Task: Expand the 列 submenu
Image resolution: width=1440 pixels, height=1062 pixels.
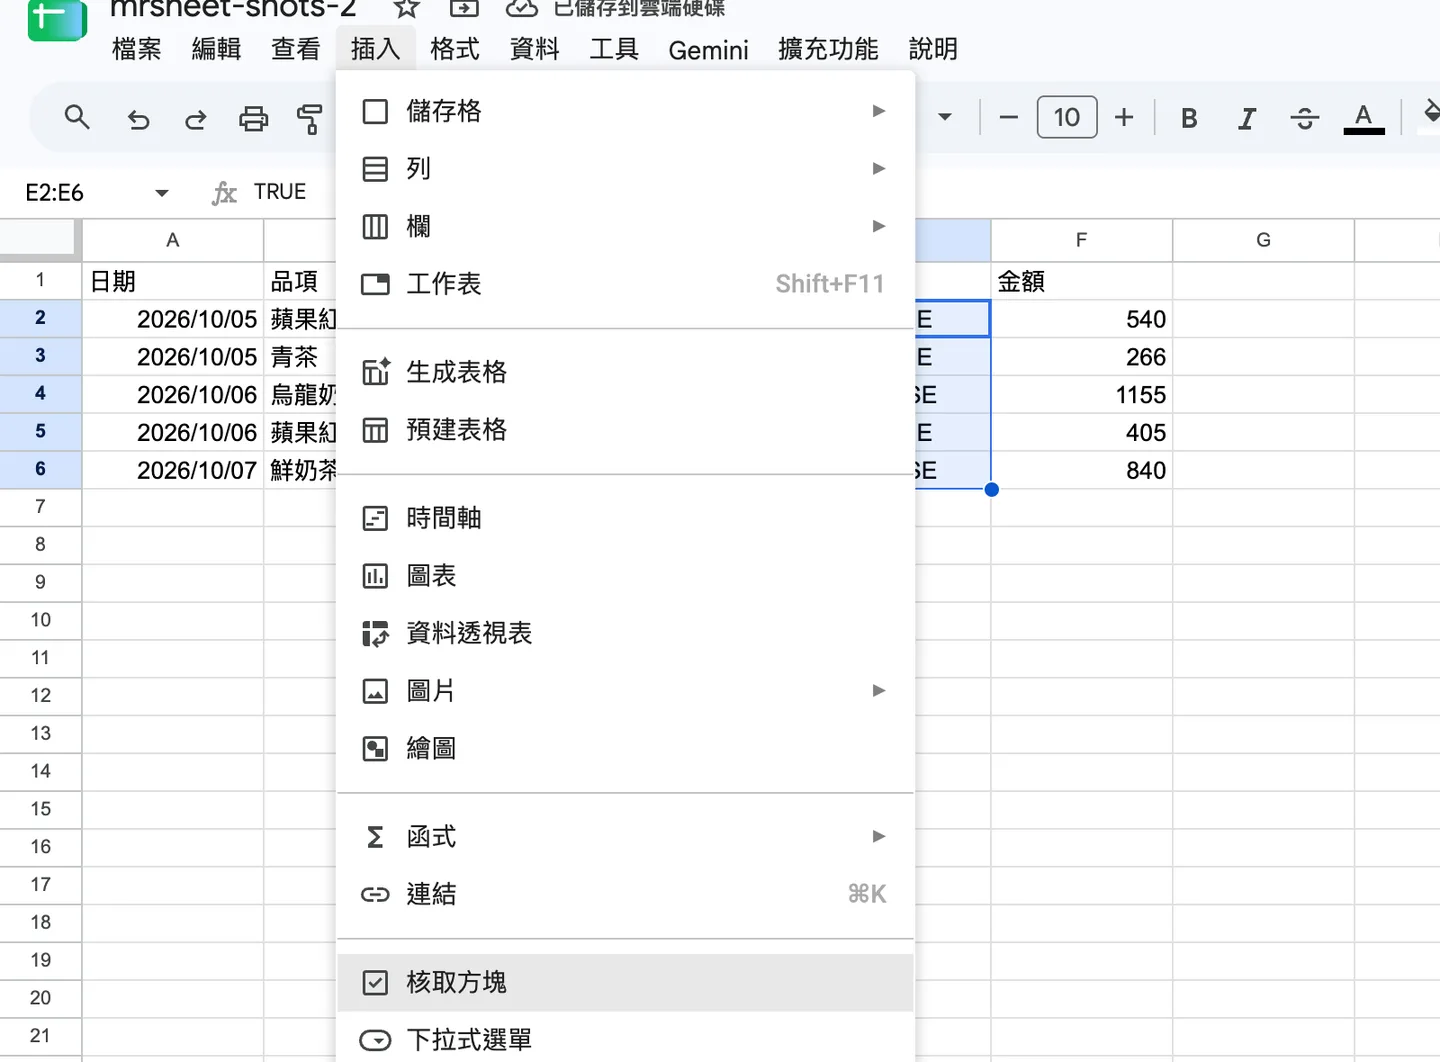Action: [x=879, y=168]
